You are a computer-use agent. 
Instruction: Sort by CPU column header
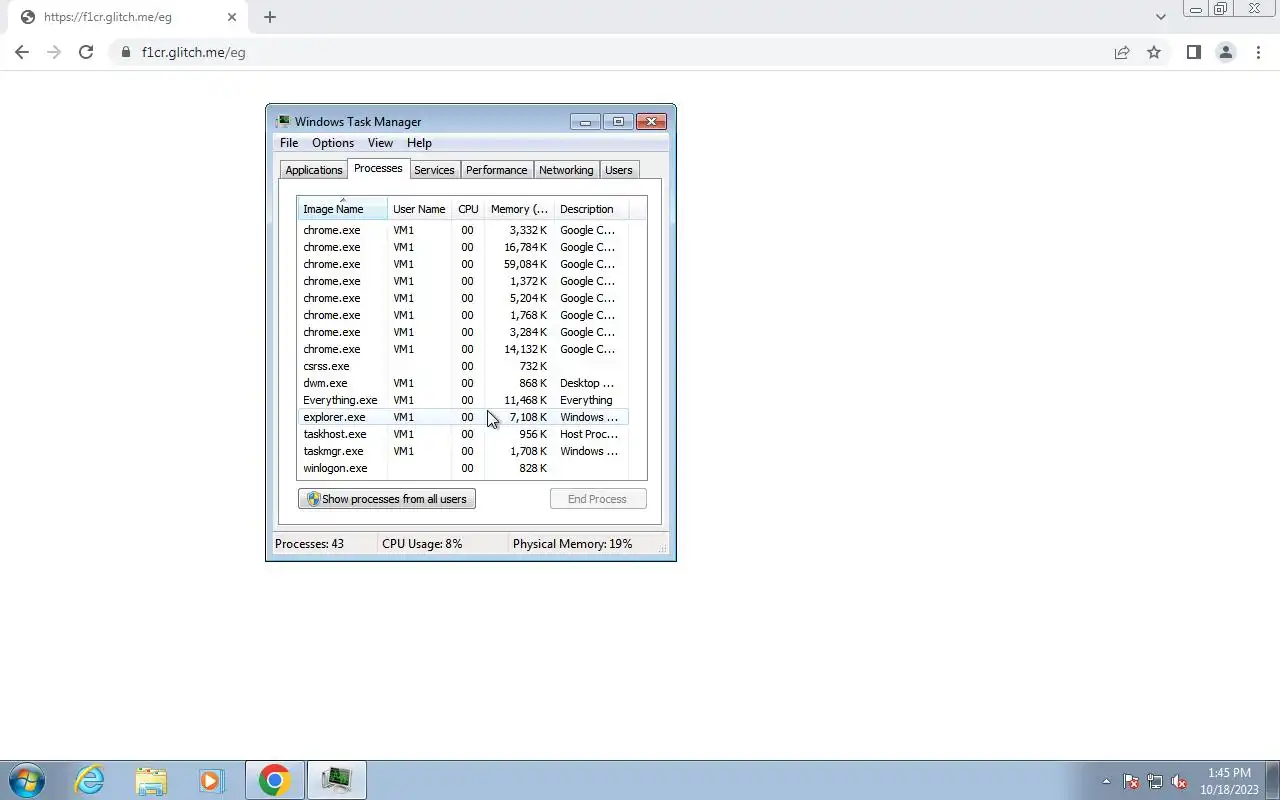point(468,209)
